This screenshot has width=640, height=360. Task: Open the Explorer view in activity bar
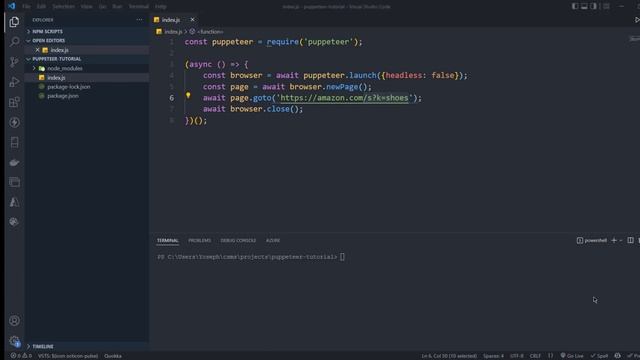[x=14, y=22]
